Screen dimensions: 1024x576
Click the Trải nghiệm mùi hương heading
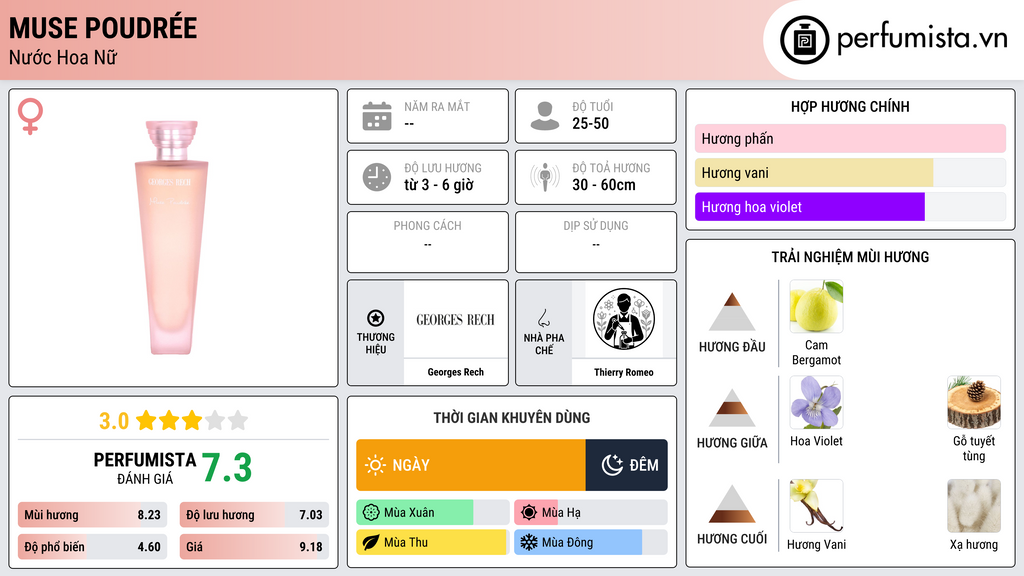tap(850, 257)
